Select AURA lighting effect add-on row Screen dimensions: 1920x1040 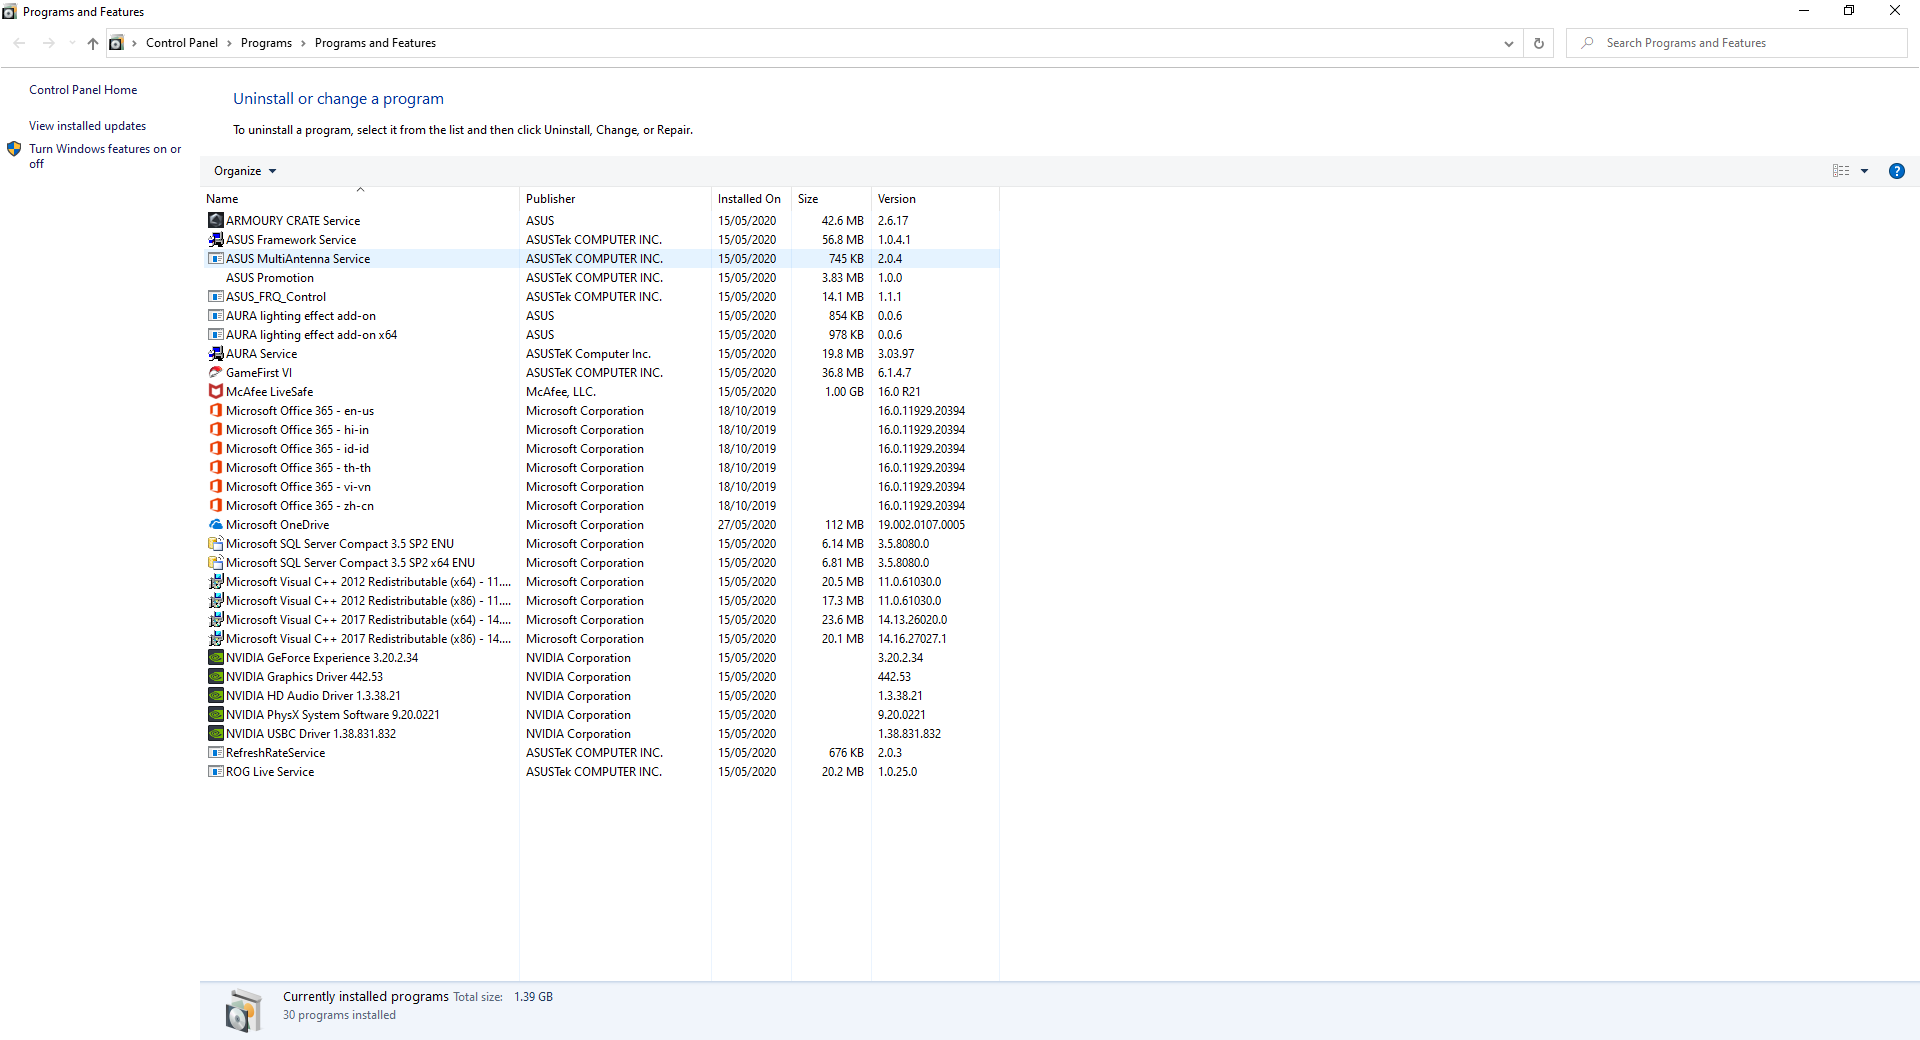(601, 315)
